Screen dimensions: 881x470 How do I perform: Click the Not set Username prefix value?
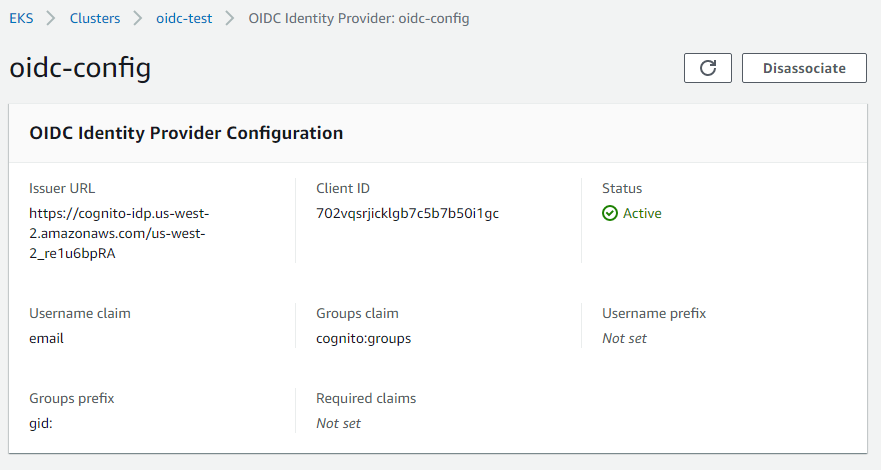(624, 338)
